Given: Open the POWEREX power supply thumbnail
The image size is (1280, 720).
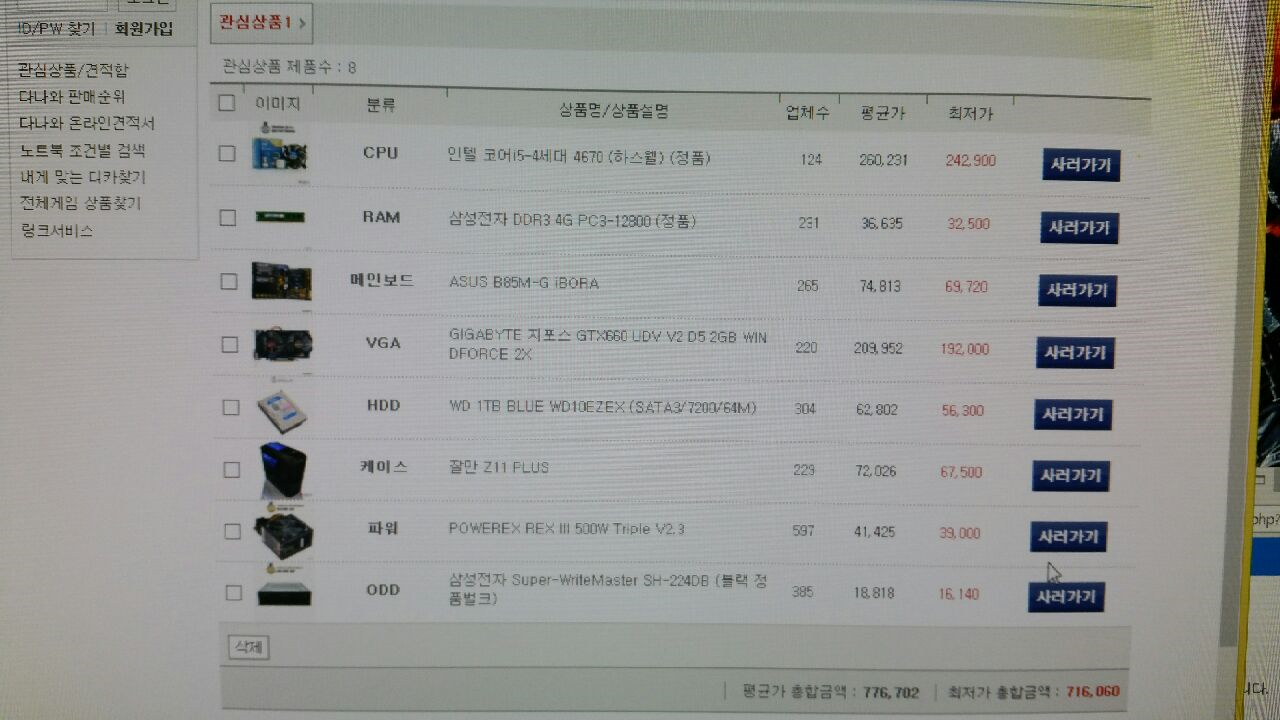Looking at the screenshot, I should [x=283, y=535].
